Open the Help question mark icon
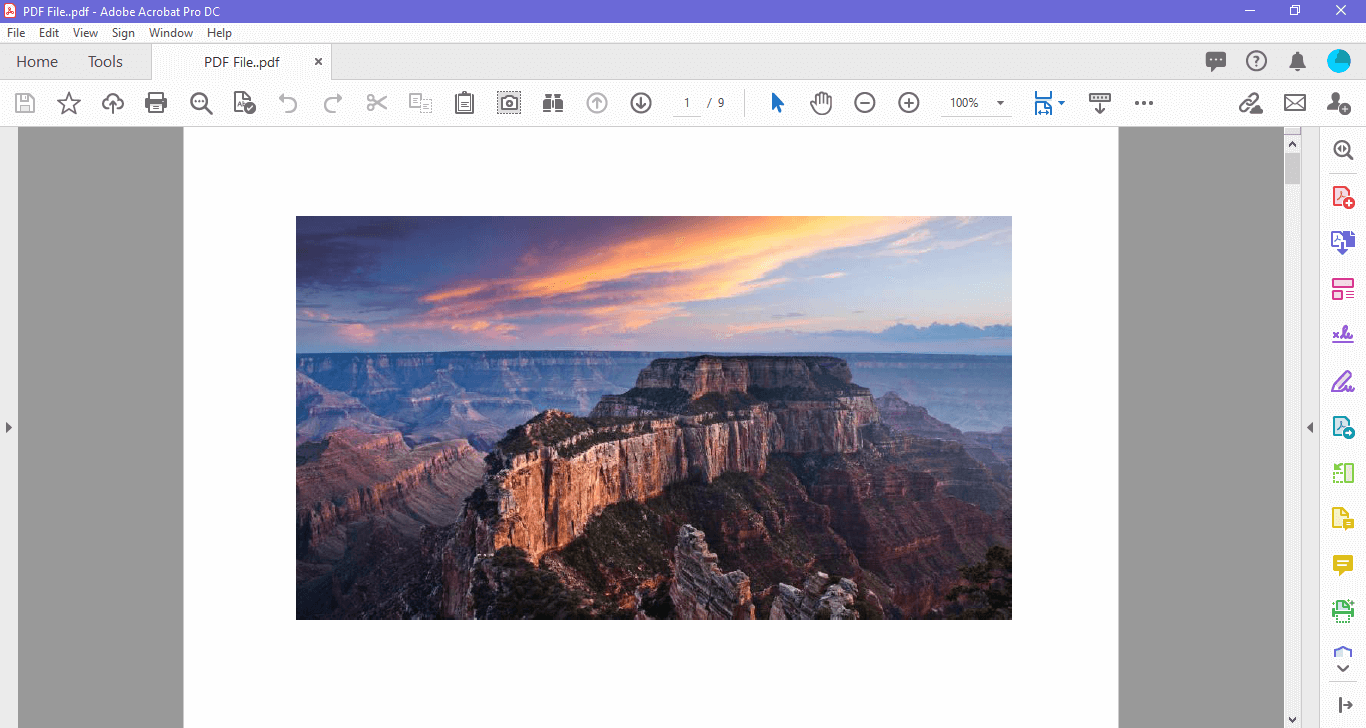 pyautogui.click(x=1257, y=62)
